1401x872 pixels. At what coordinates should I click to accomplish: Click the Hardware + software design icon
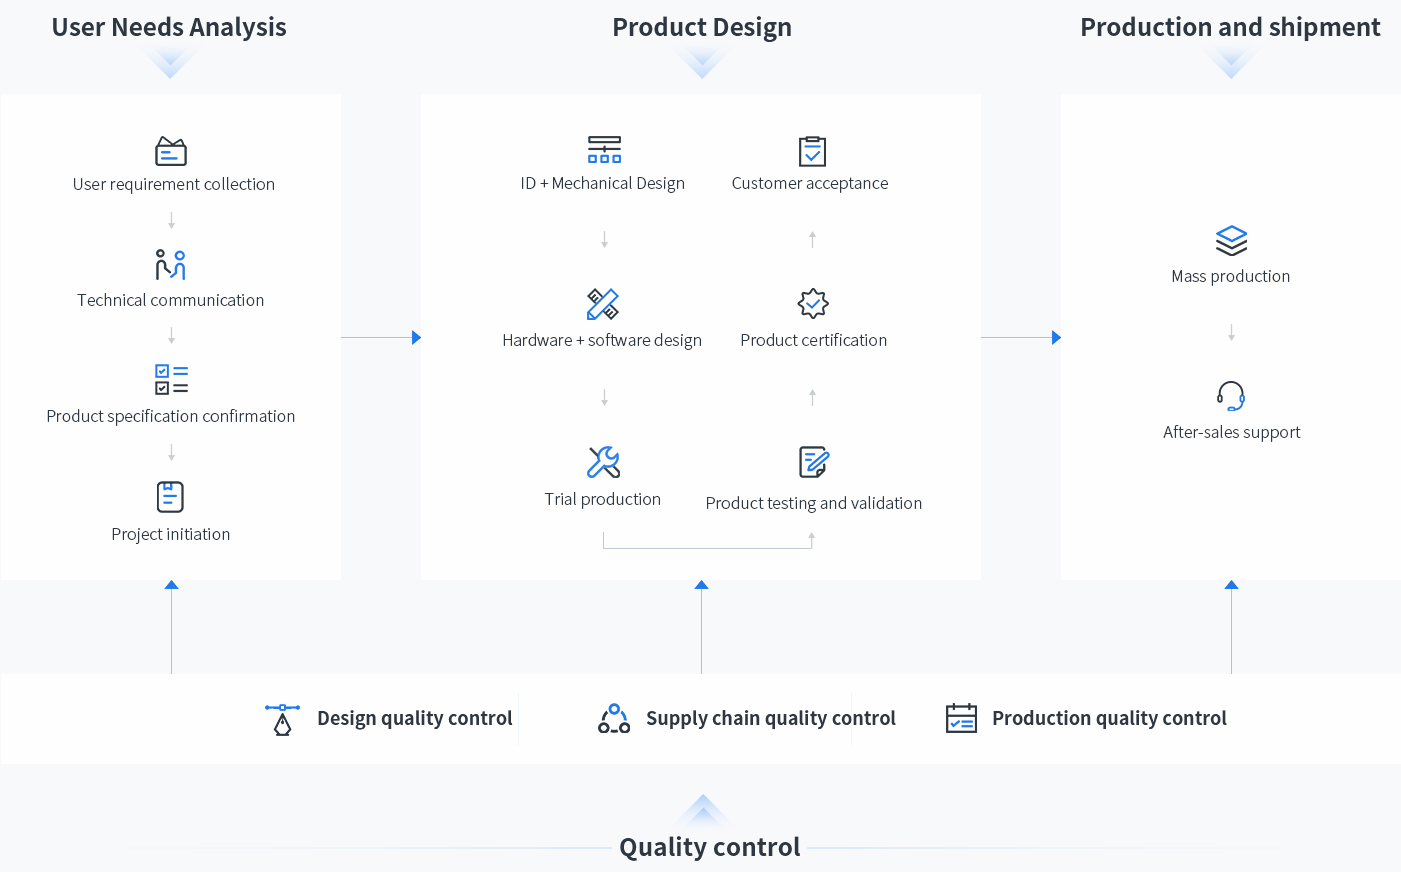pos(603,304)
